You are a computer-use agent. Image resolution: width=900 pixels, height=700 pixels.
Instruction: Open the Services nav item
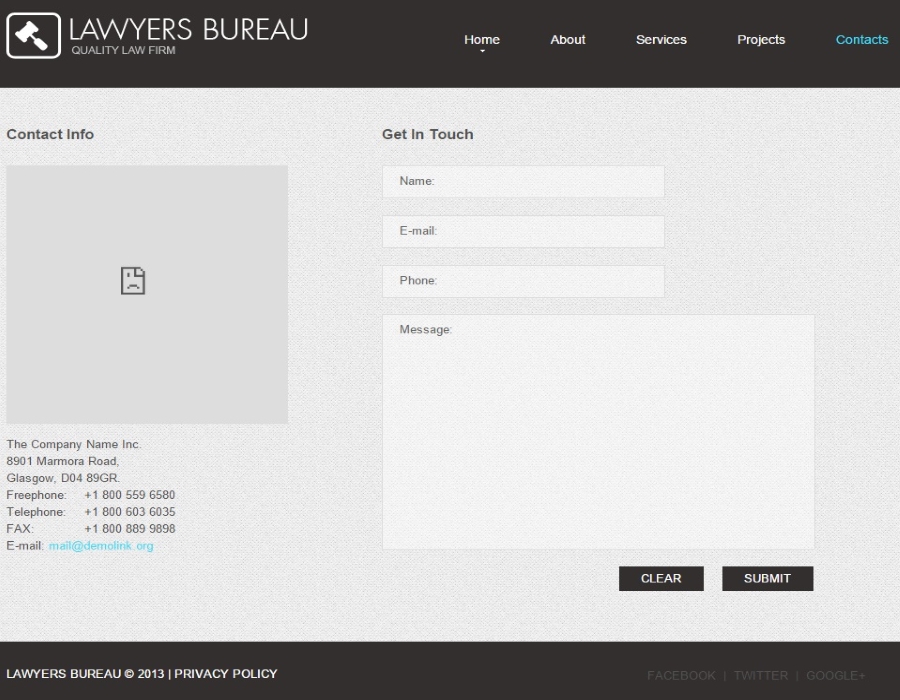(x=661, y=40)
